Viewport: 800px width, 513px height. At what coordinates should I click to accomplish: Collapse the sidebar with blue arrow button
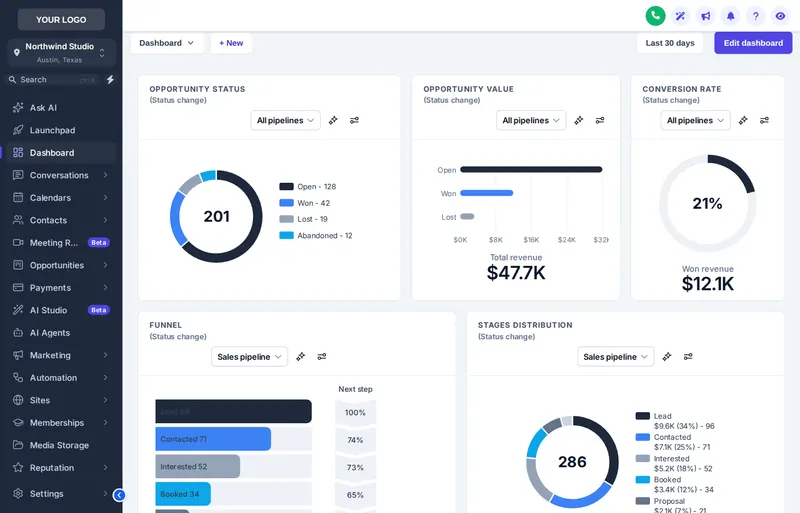point(119,495)
